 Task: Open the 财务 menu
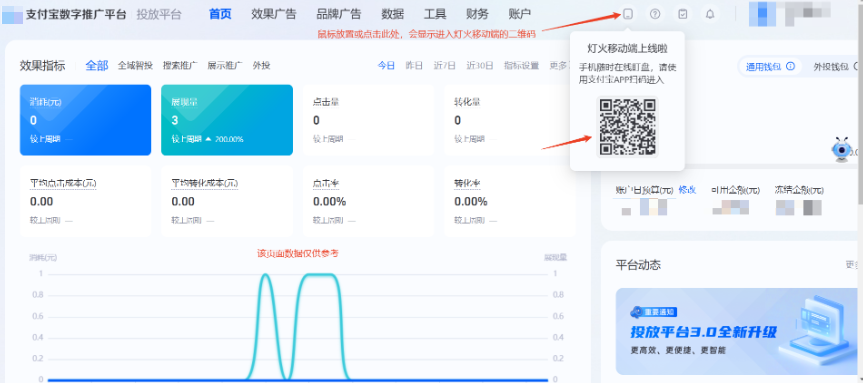point(477,14)
